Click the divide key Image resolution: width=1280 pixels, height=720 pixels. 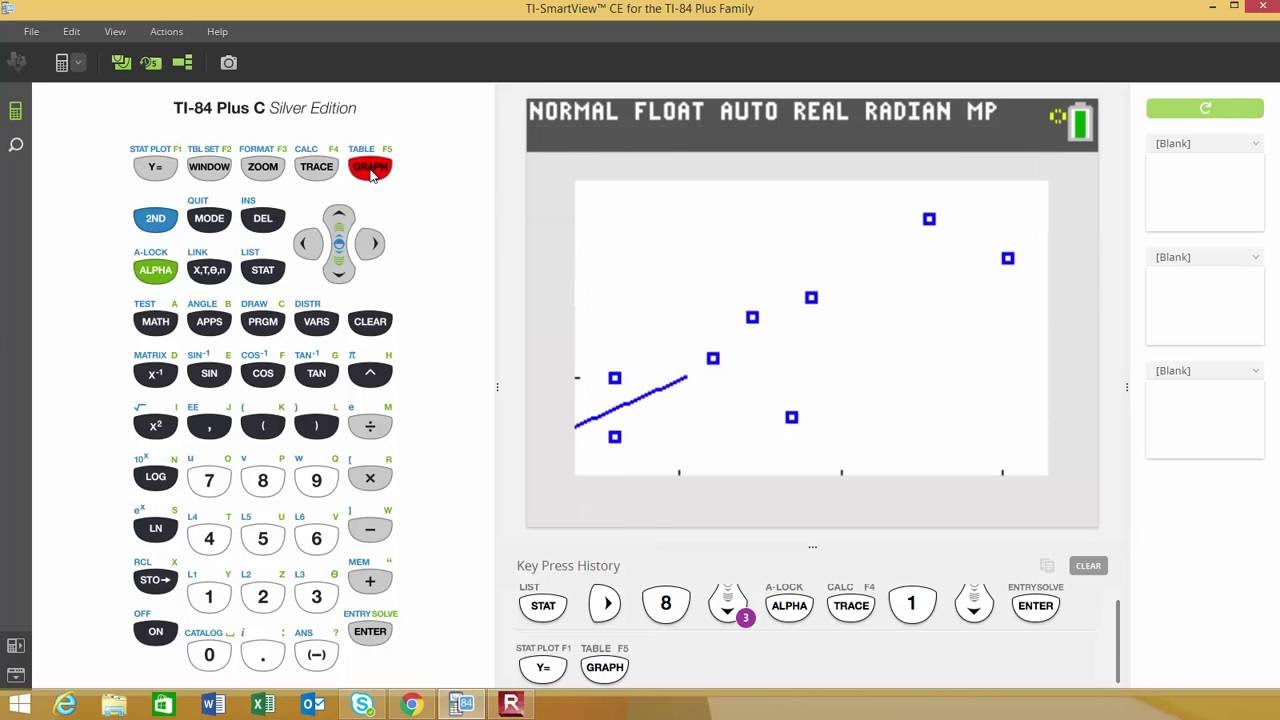coord(370,426)
